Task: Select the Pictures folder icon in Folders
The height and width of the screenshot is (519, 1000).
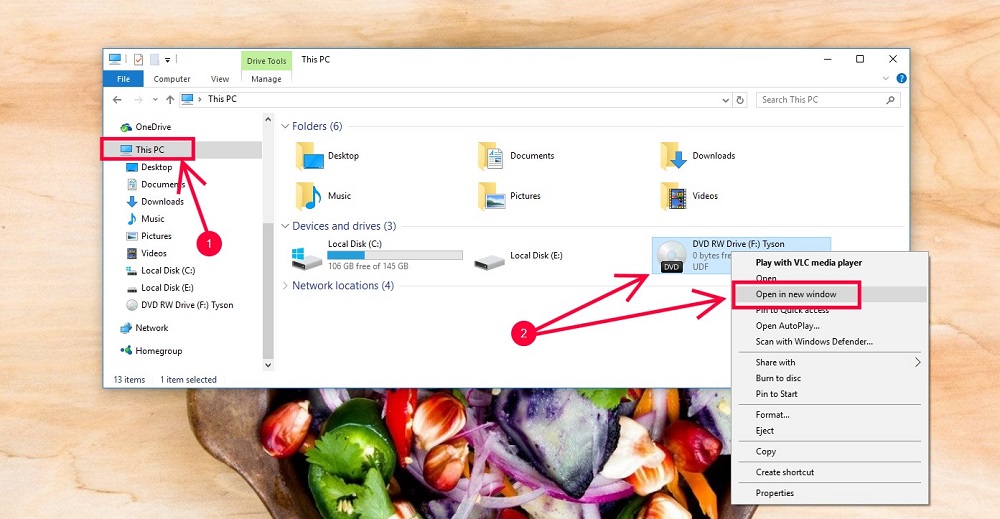Action: pyautogui.click(x=492, y=196)
